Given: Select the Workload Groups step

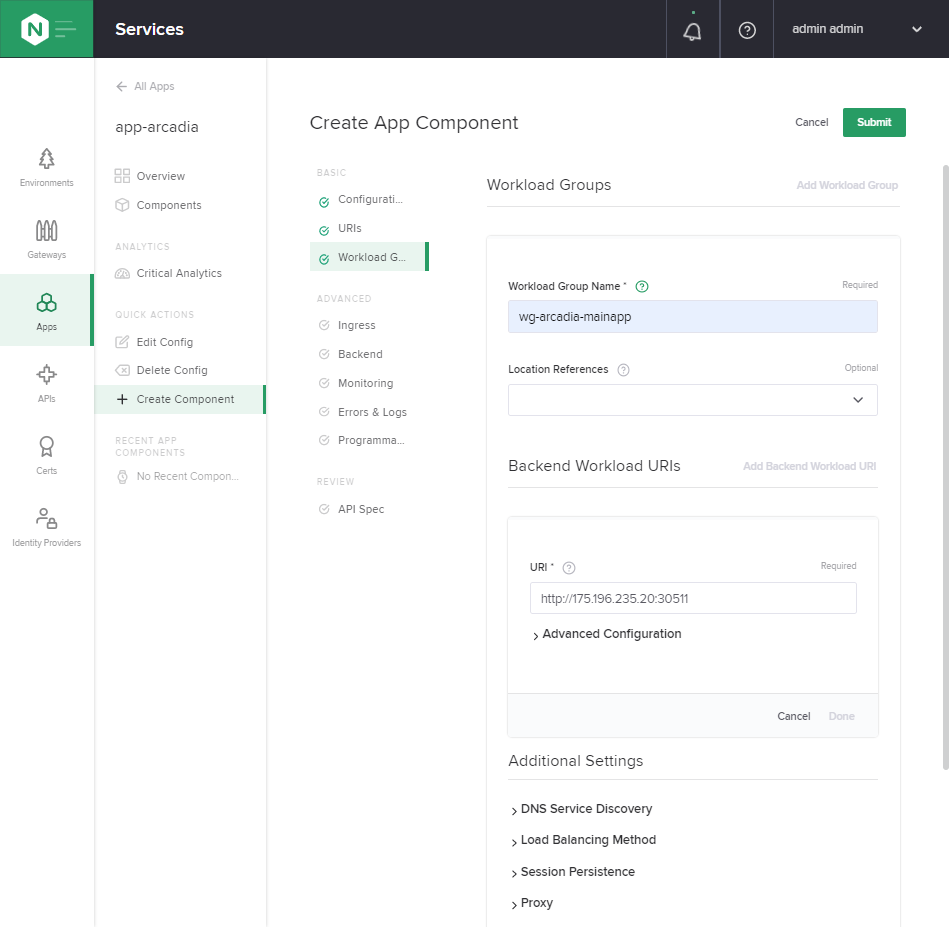Looking at the screenshot, I should pos(369,257).
